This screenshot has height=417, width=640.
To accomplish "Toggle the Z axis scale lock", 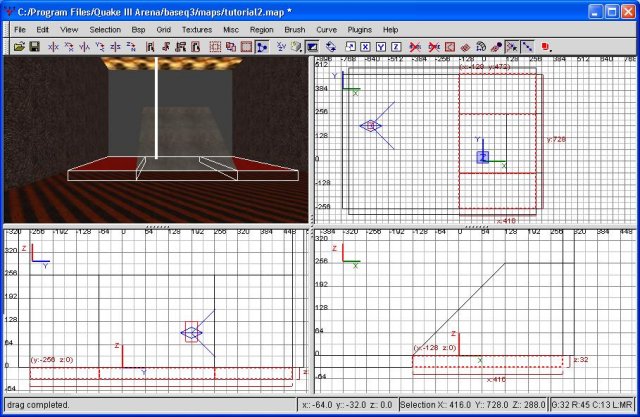I will coord(396,47).
